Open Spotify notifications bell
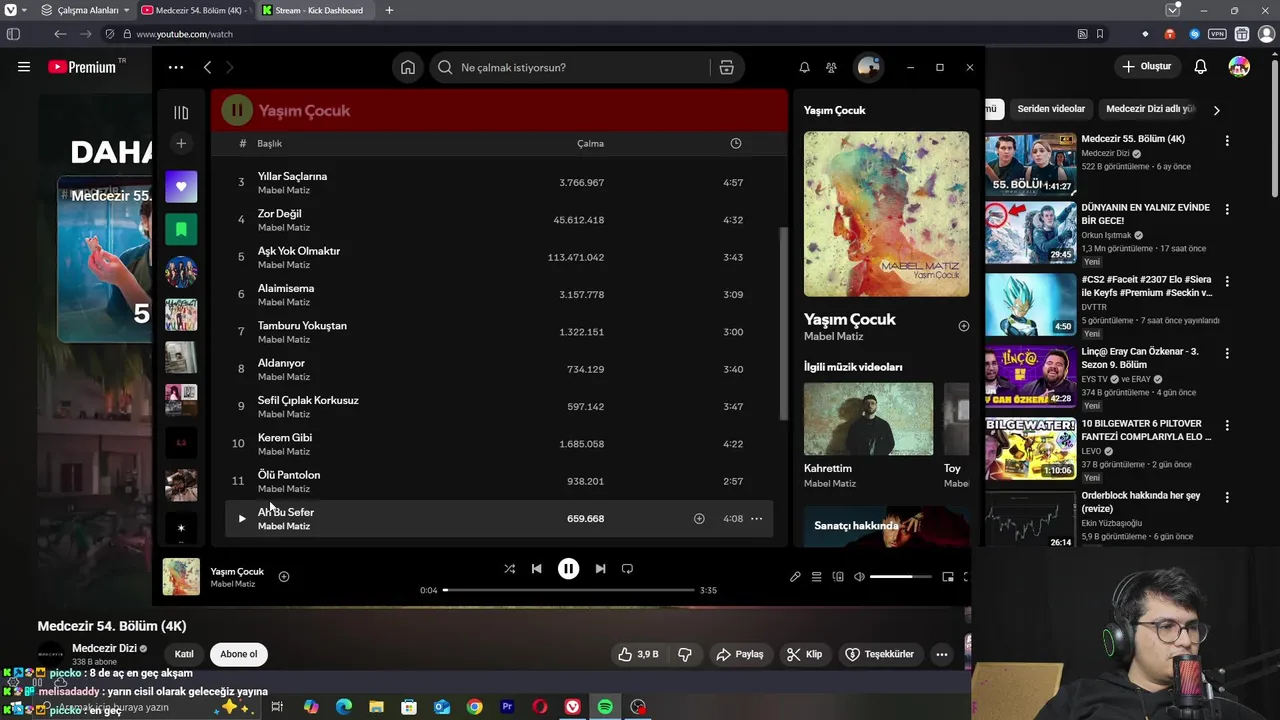The width and height of the screenshot is (1280, 720). click(804, 67)
